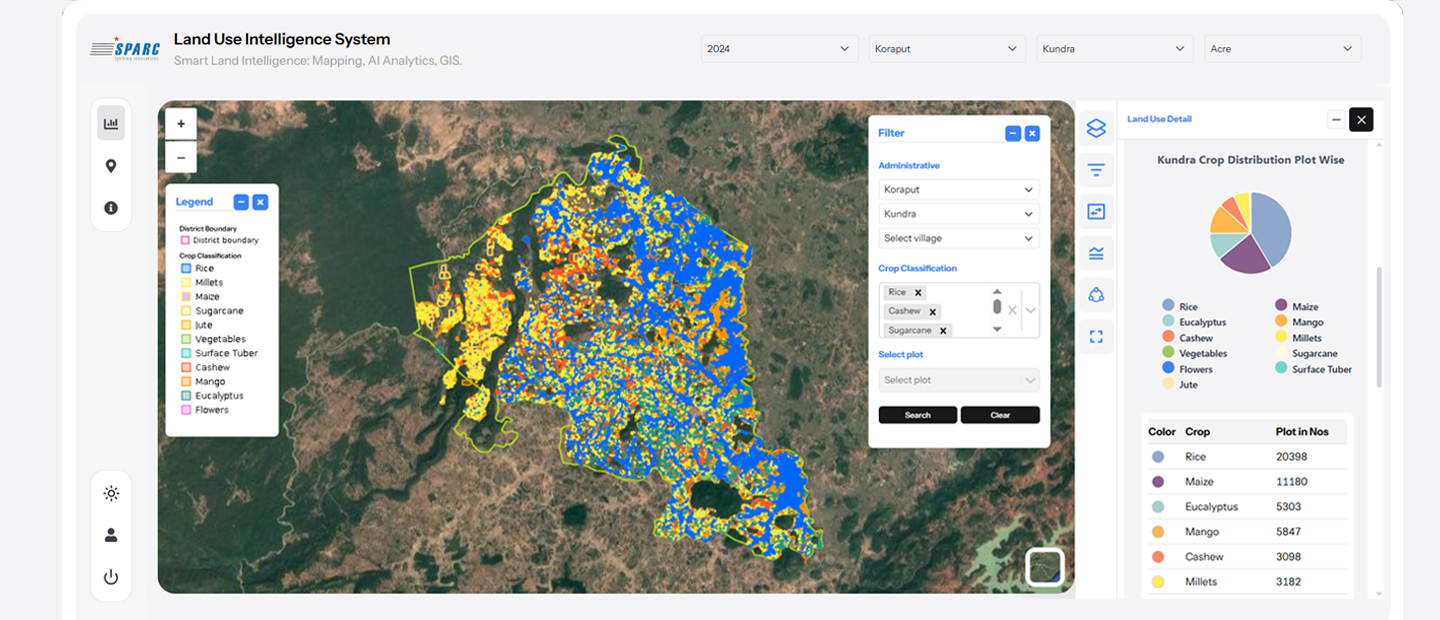Screen dimensions: 1440x620
Task: Zoom out the map with minus button
Action: (181, 157)
